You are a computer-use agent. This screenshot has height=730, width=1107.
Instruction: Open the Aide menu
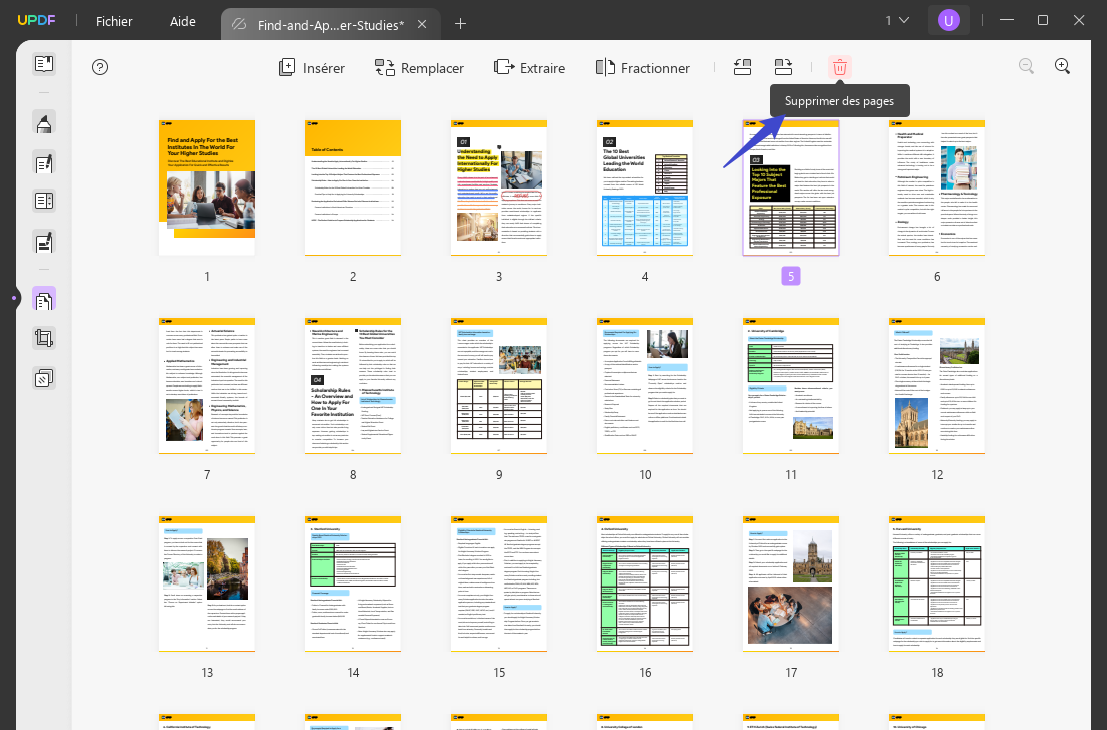click(x=183, y=21)
